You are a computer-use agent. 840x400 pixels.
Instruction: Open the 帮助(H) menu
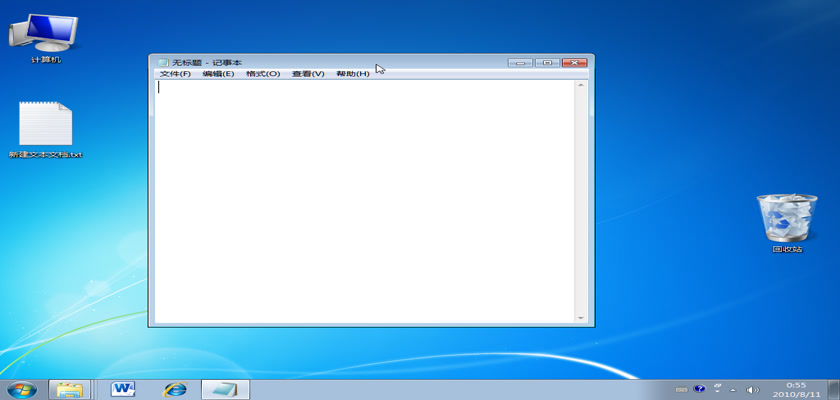point(352,74)
